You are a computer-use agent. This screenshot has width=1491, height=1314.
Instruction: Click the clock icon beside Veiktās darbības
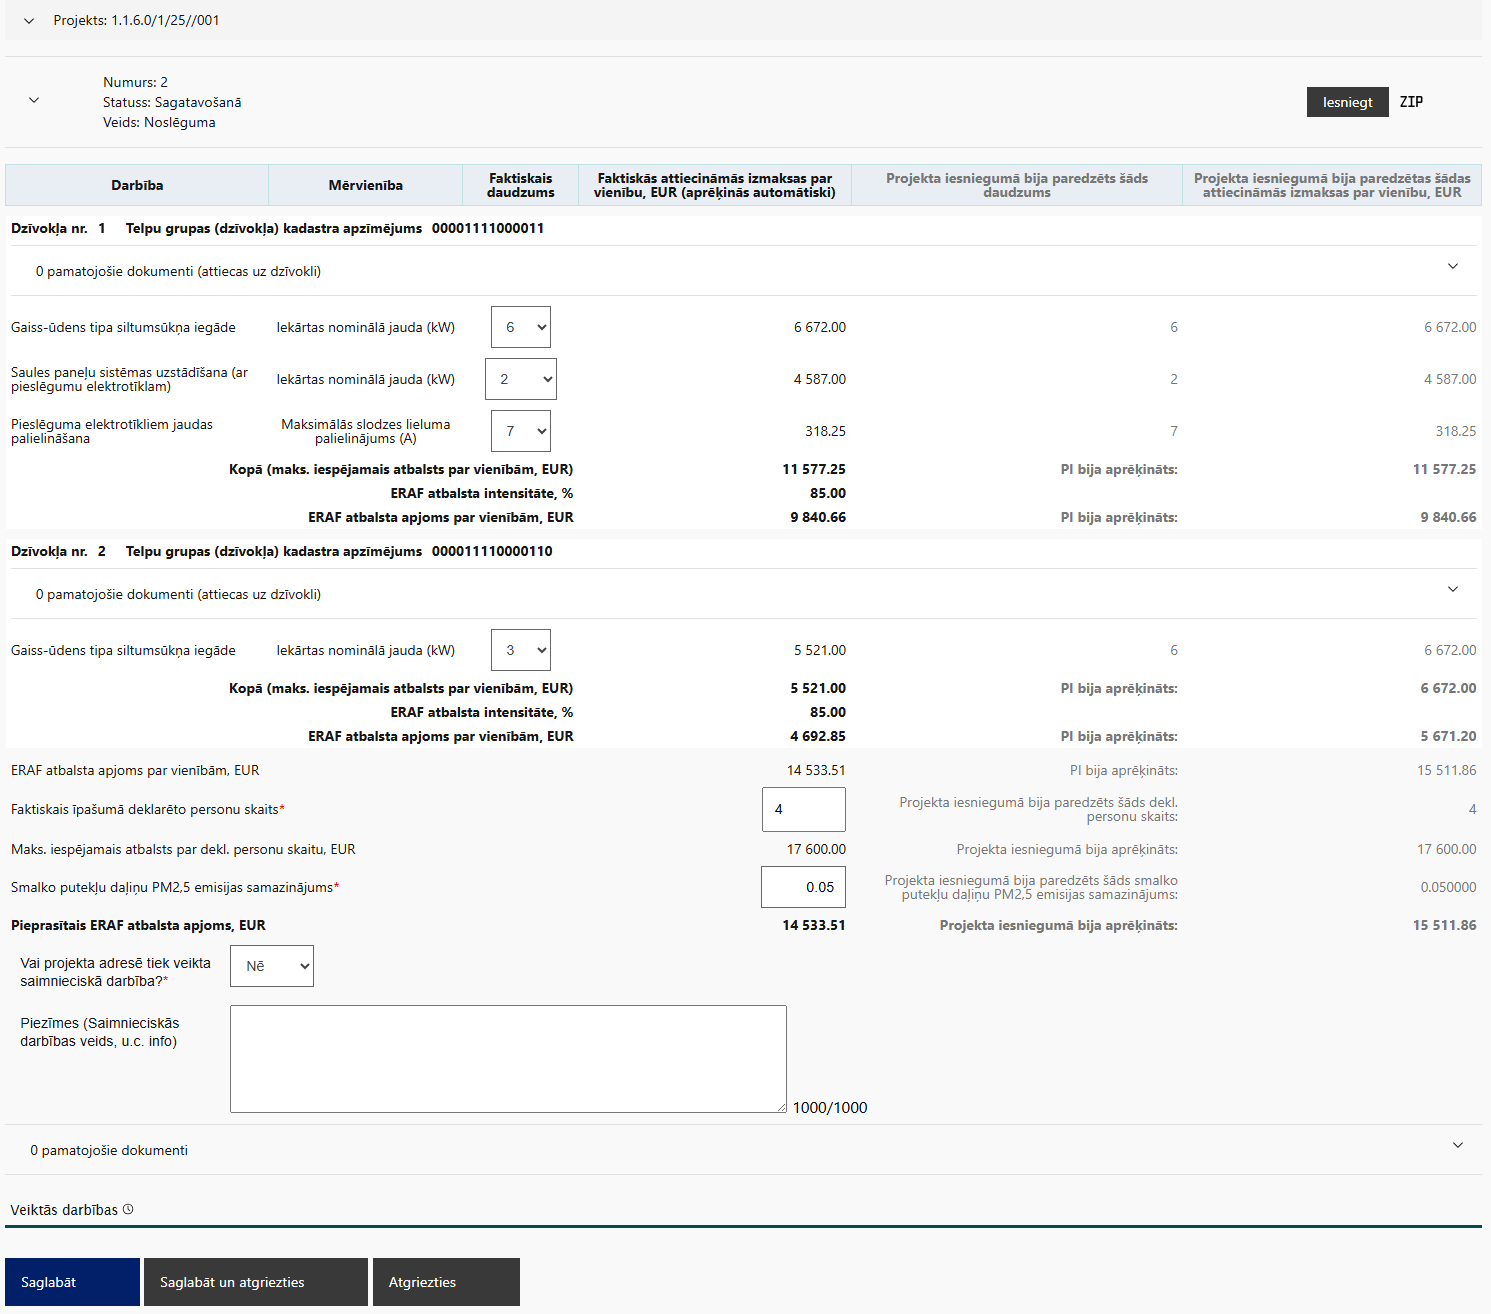pos(128,1210)
